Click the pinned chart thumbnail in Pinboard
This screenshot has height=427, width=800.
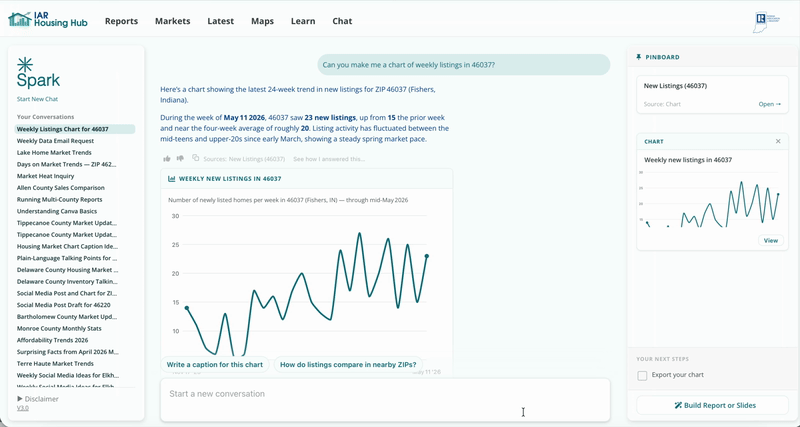(712, 200)
